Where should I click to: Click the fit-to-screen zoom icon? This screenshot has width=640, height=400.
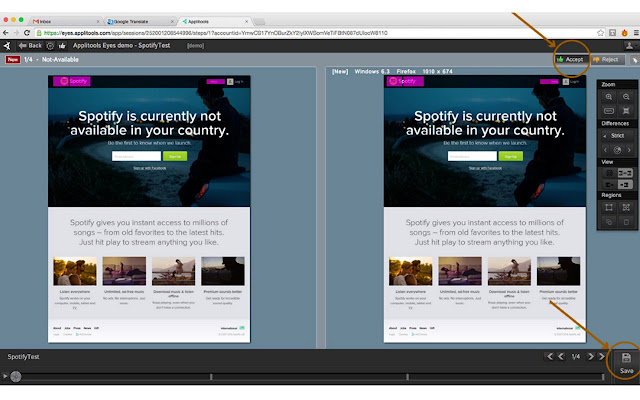(x=626, y=111)
